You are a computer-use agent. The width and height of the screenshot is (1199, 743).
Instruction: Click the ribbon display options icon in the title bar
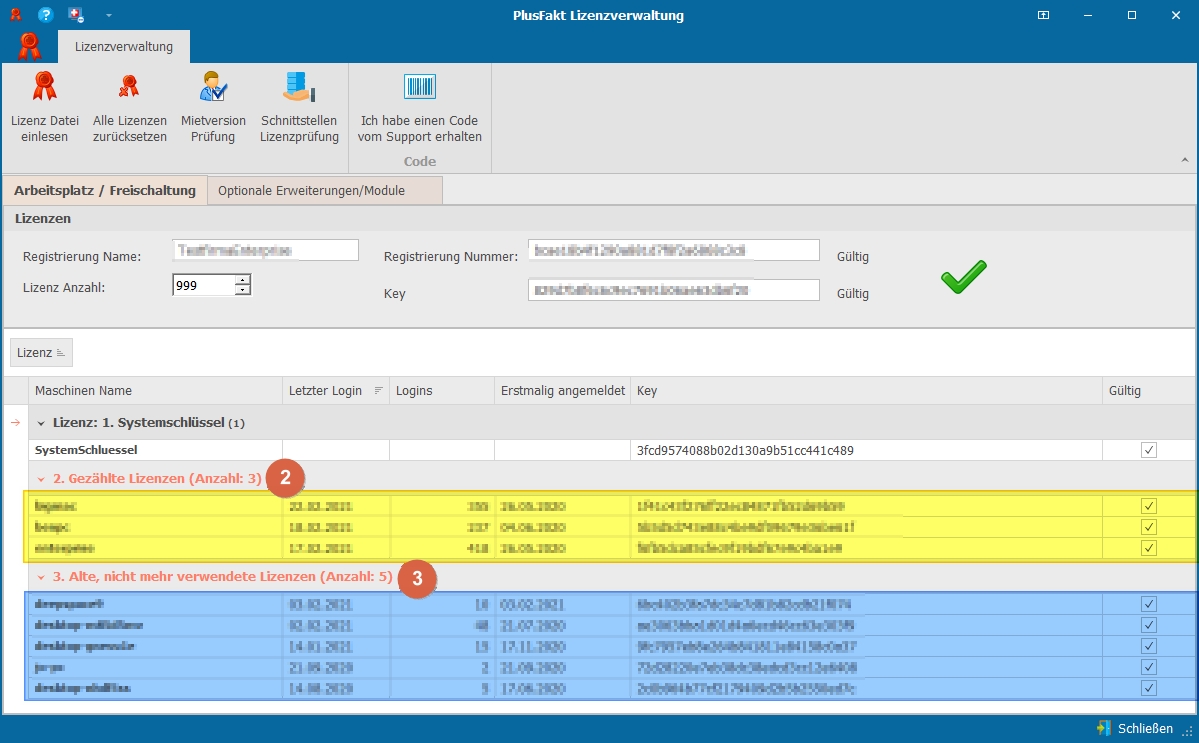click(1043, 15)
